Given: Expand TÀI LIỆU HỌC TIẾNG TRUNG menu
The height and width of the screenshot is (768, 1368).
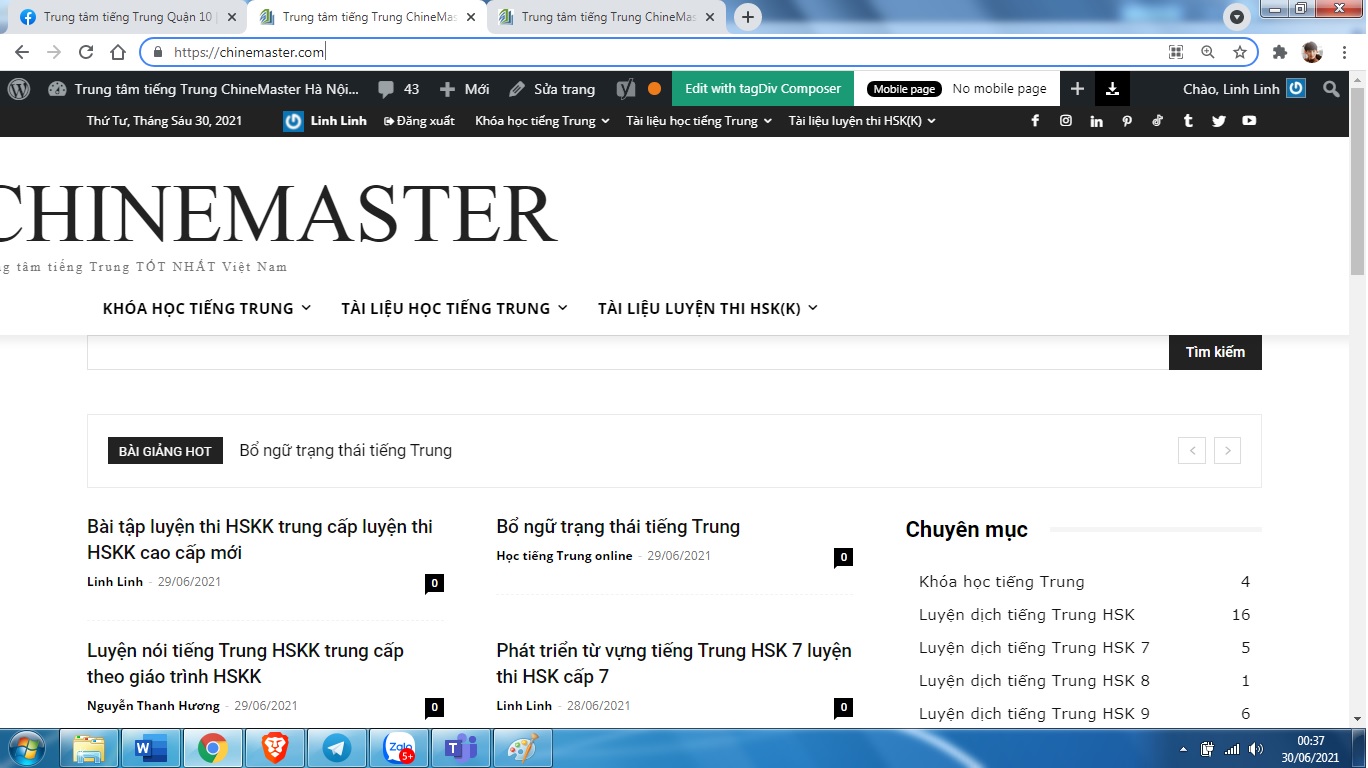Looking at the screenshot, I should point(454,308).
